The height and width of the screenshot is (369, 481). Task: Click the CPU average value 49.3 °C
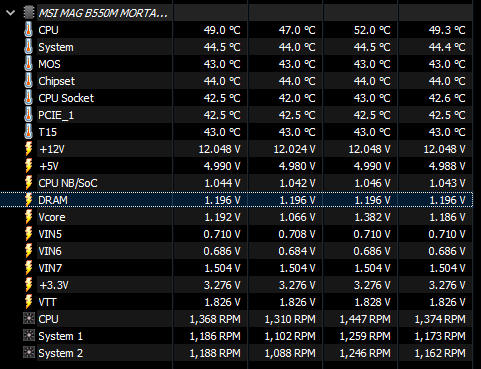447,30
